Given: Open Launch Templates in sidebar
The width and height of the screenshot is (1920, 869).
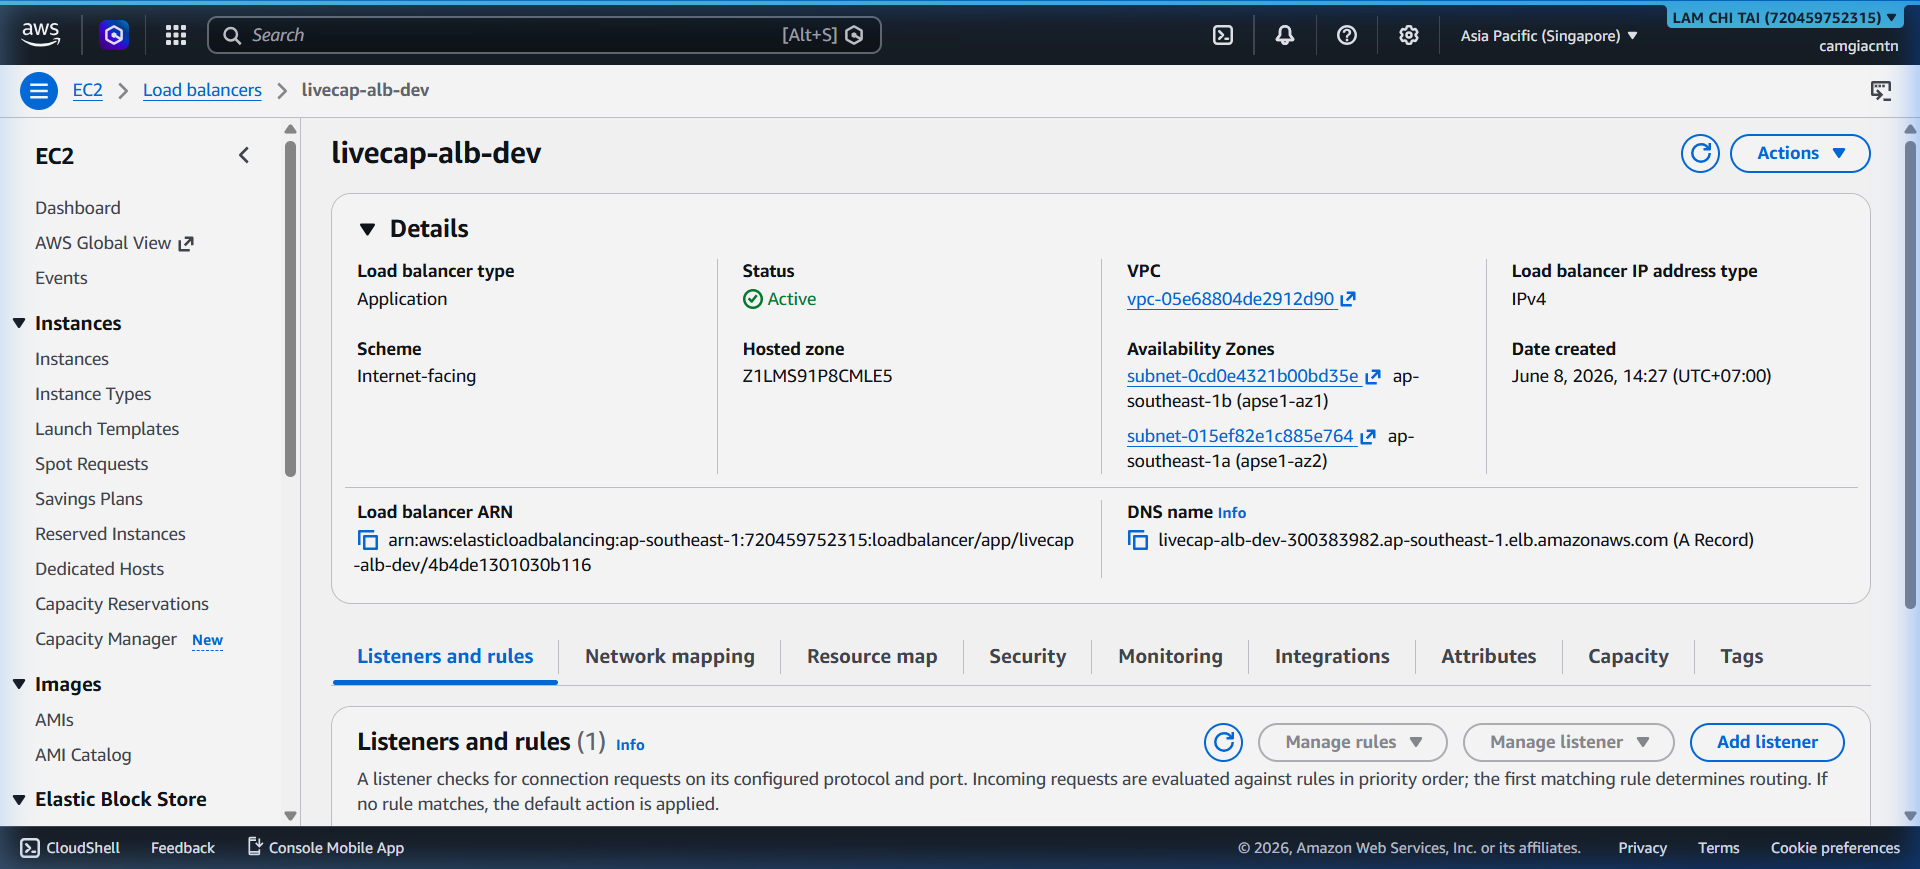Looking at the screenshot, I should pos(107,429).
